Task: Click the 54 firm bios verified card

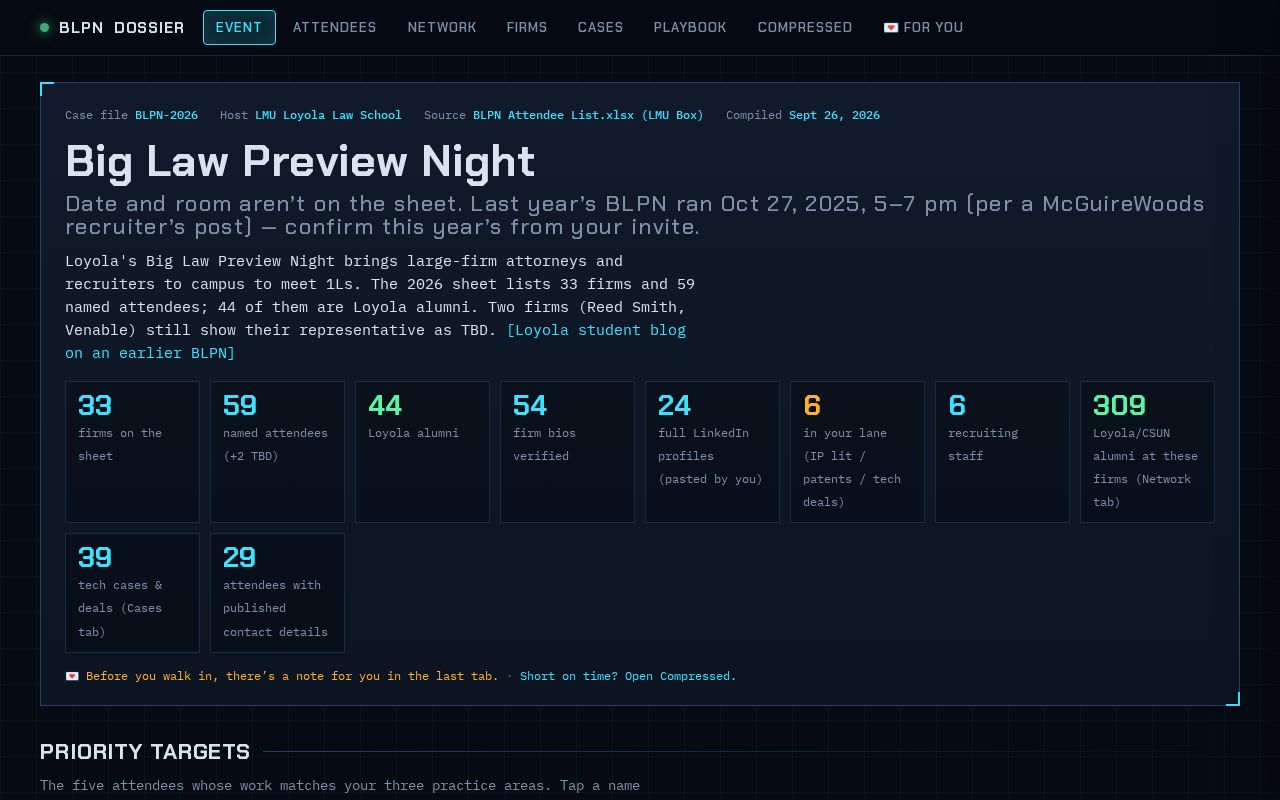Action: click(567, 452)
